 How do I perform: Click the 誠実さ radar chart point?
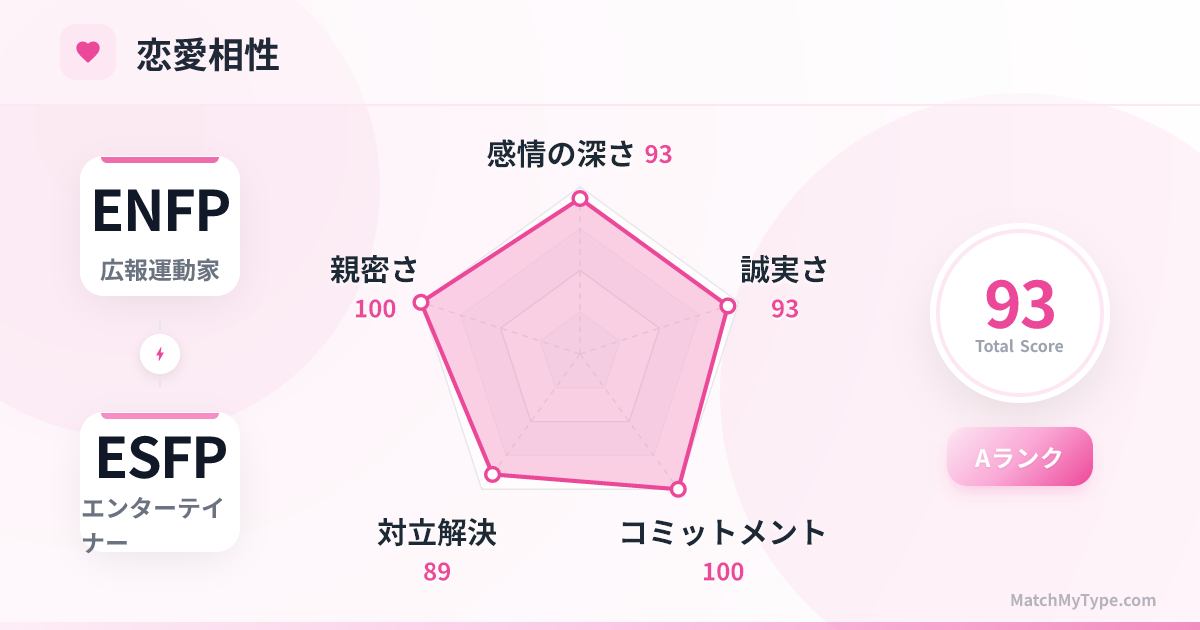[x=727, y=306]
